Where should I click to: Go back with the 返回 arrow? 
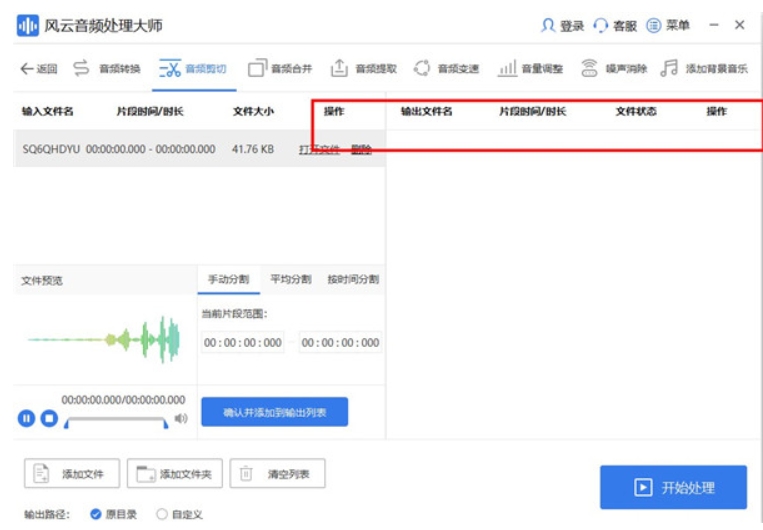tap(39, 69)
